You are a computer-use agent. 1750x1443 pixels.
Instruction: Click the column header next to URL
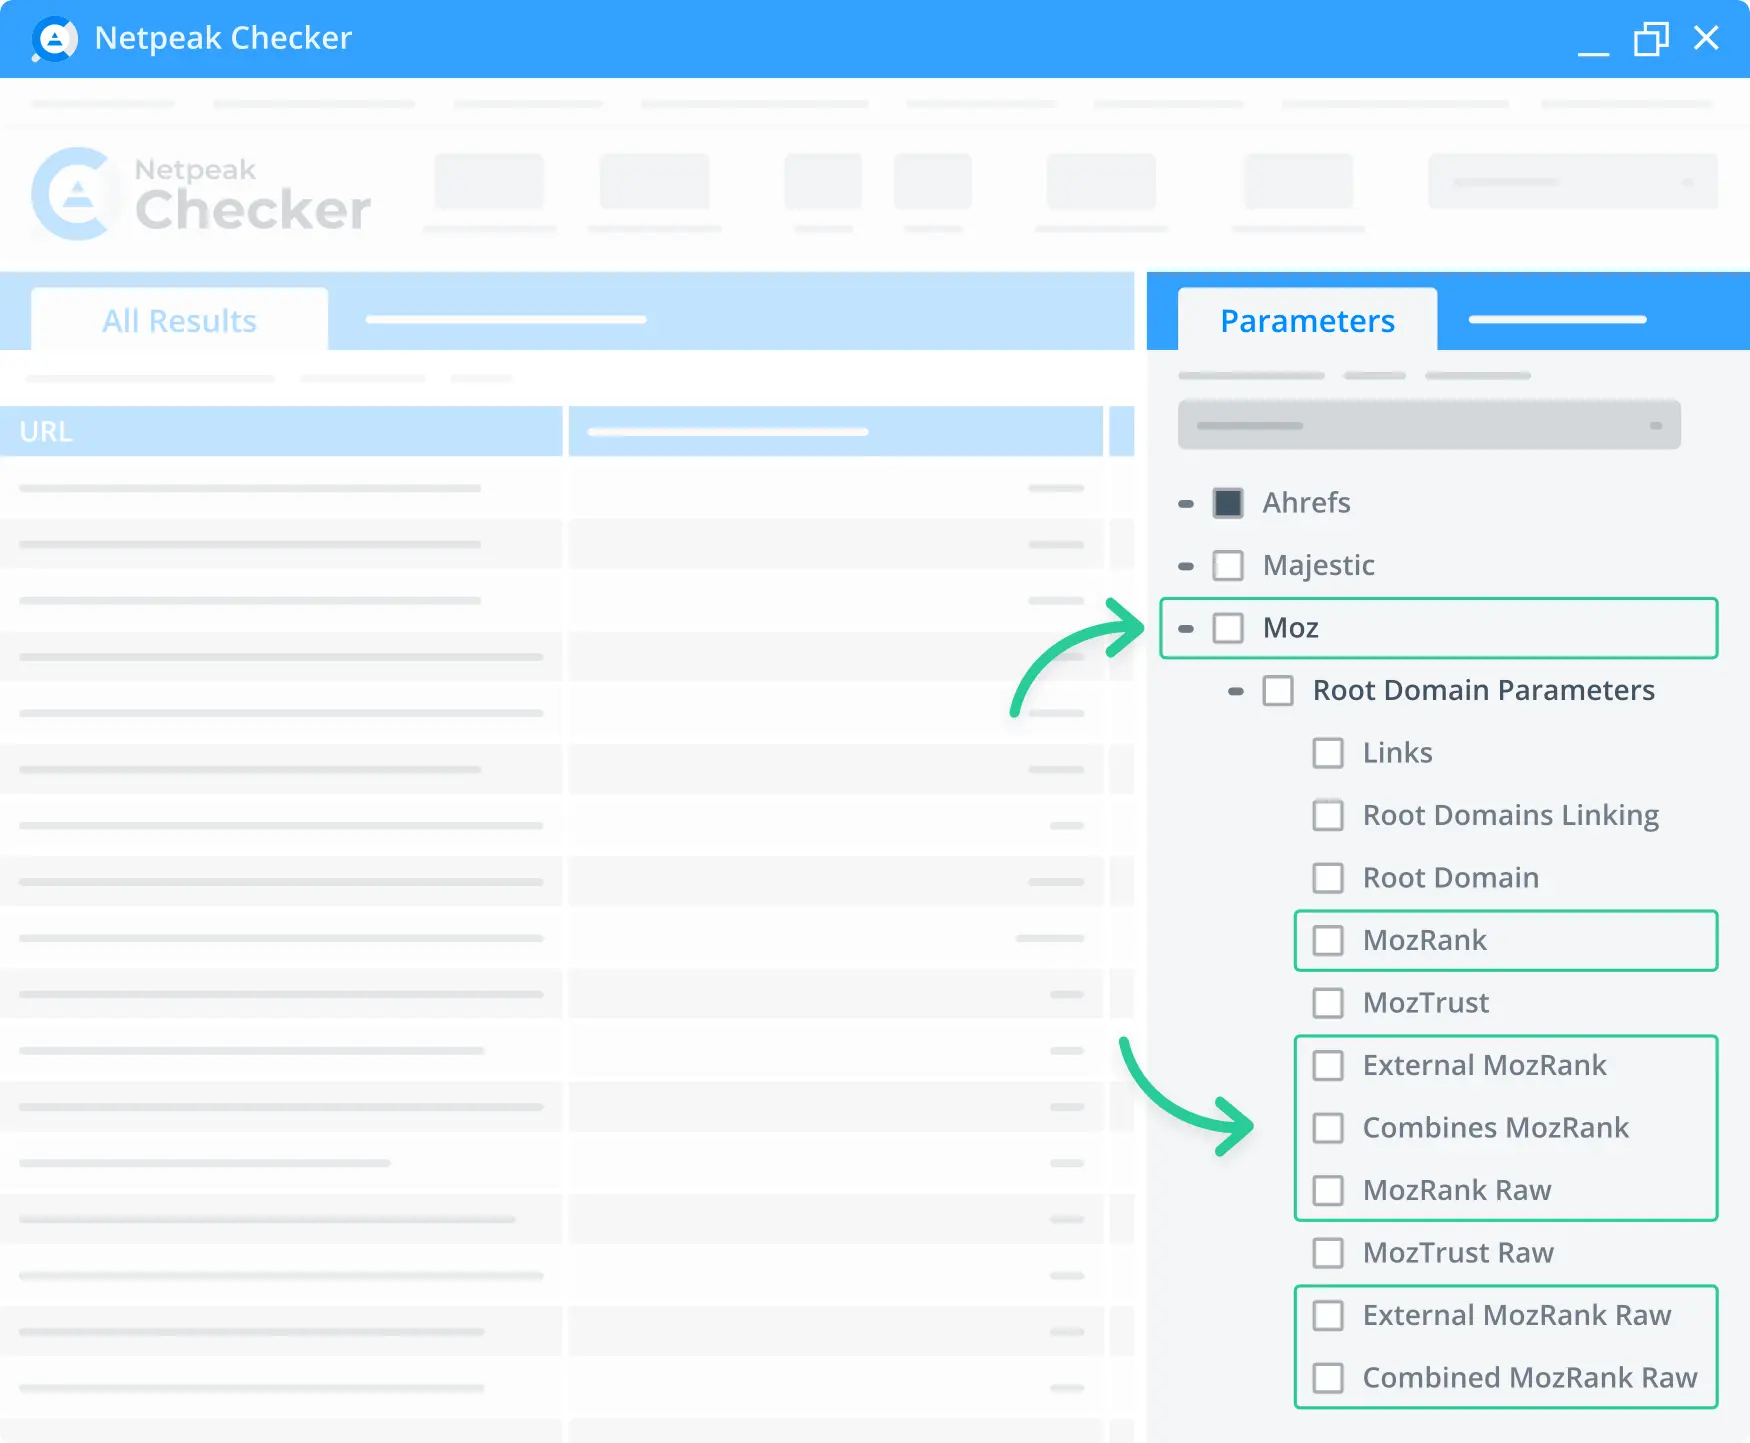click(x=836, y=432)
